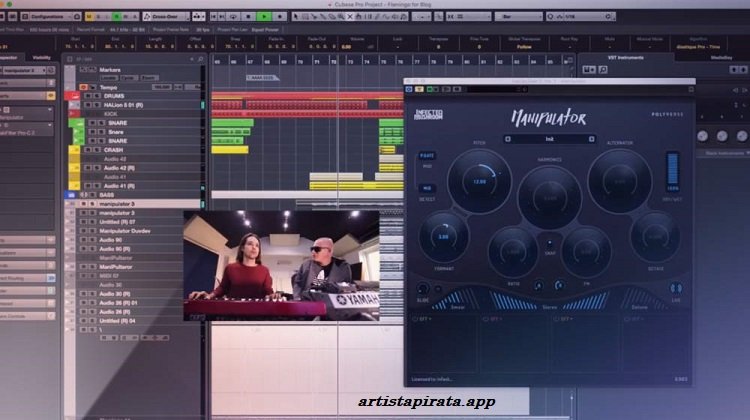Select the Manipulator Duvdev track
750x420 pixels.
pos(124,231)
